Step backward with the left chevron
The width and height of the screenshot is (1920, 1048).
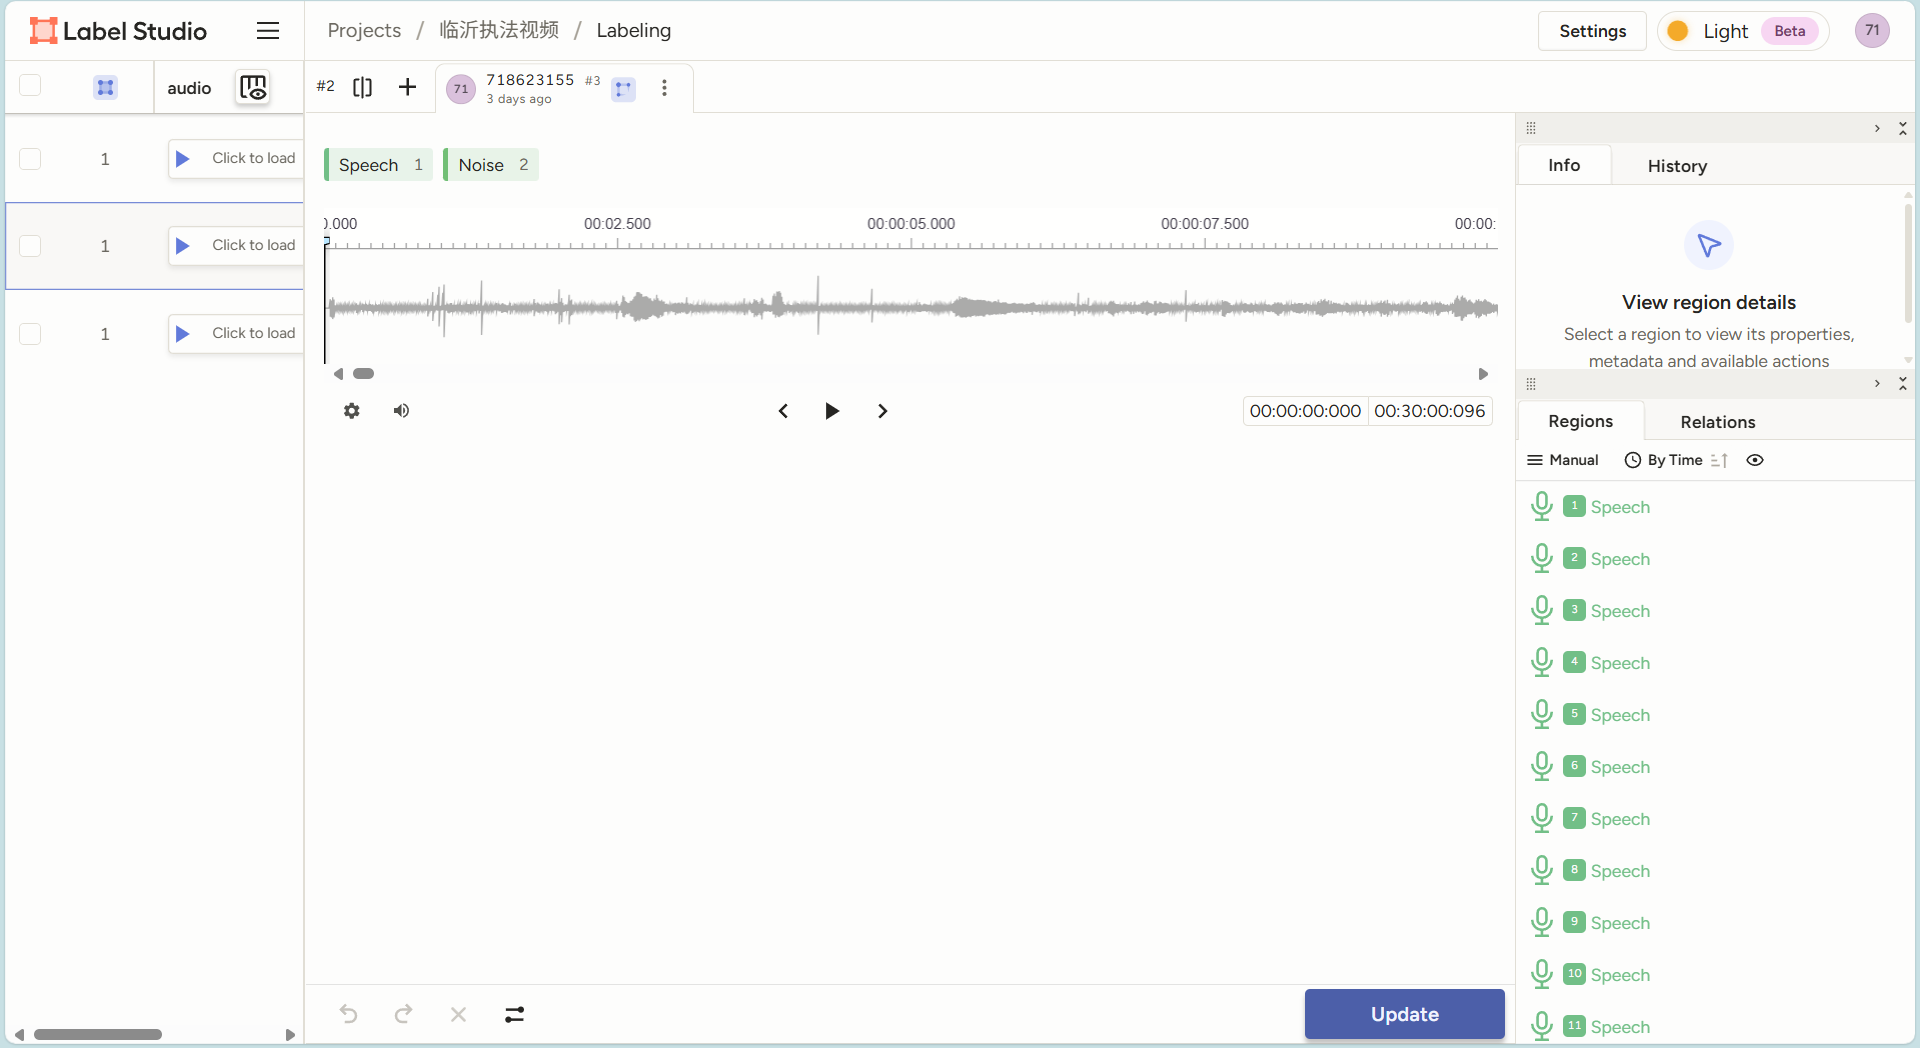tap(783, 411)
